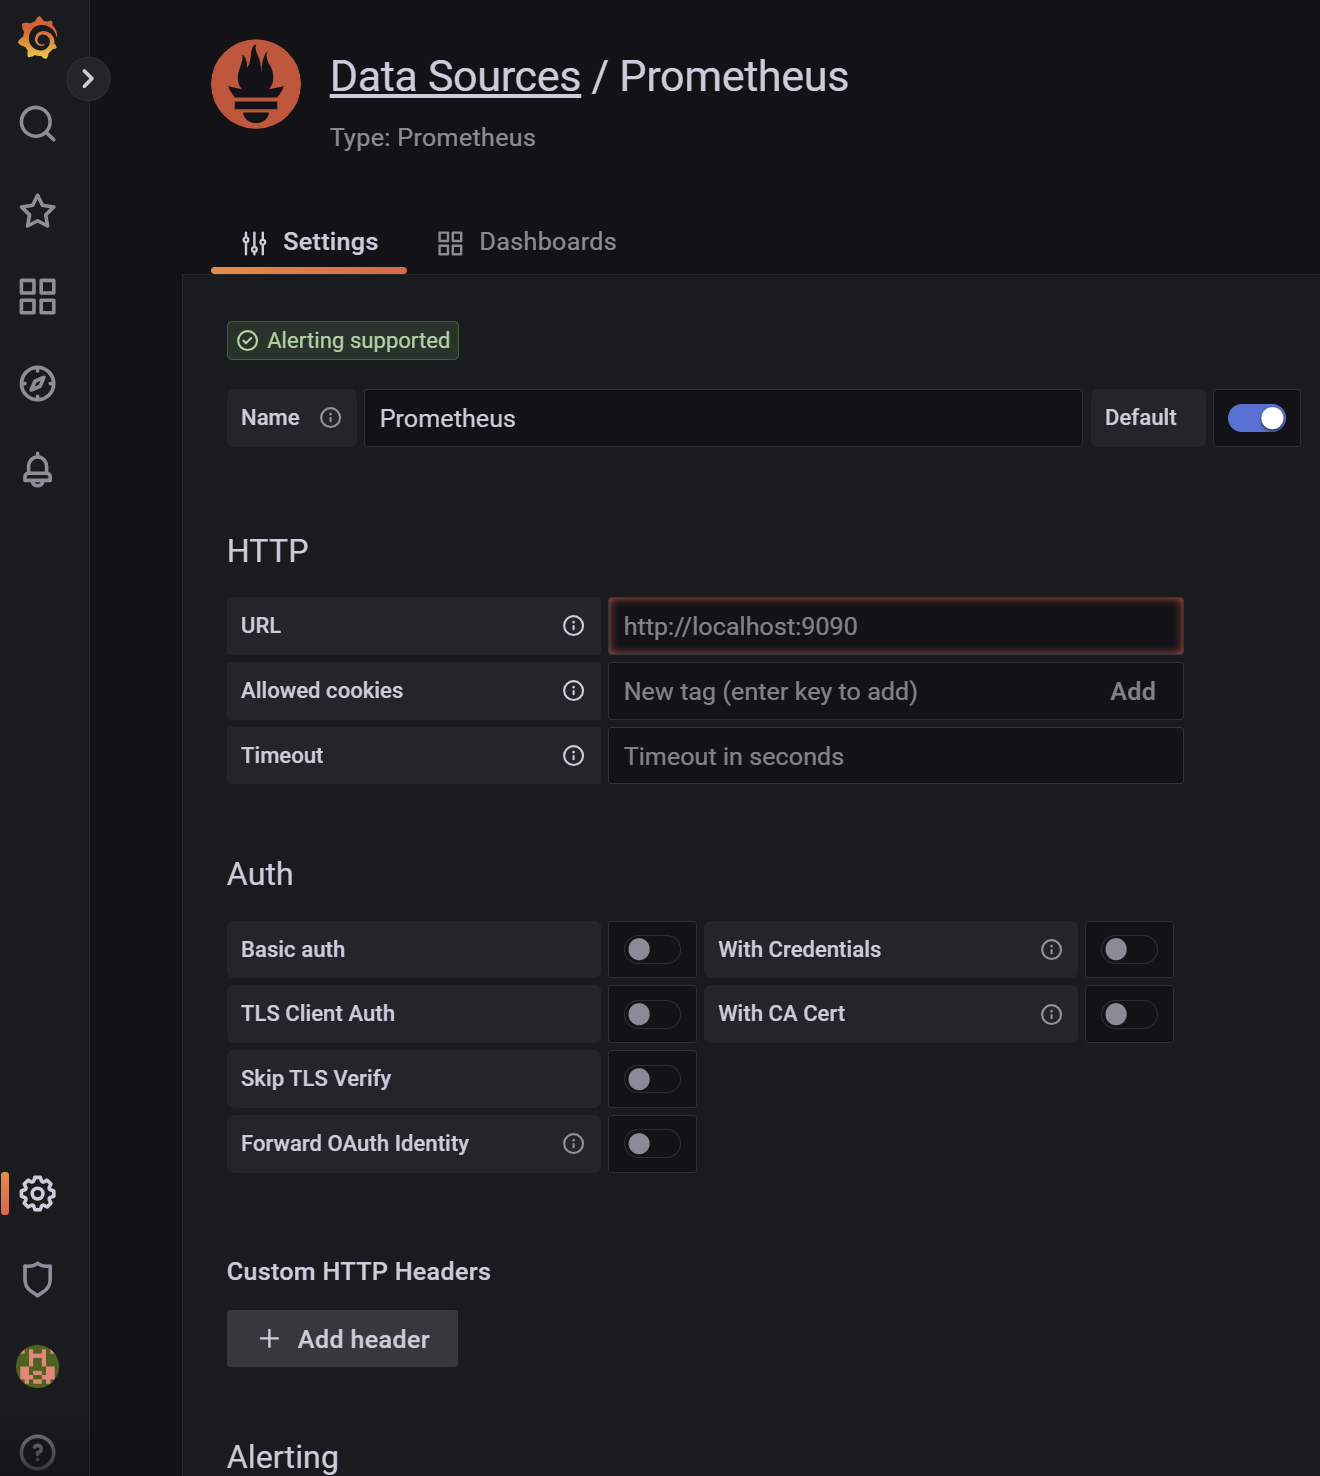The image size is (1320, 1476).
Task: Click the Custom HTTP Headers heading
Action: [x=359, y=1272]
